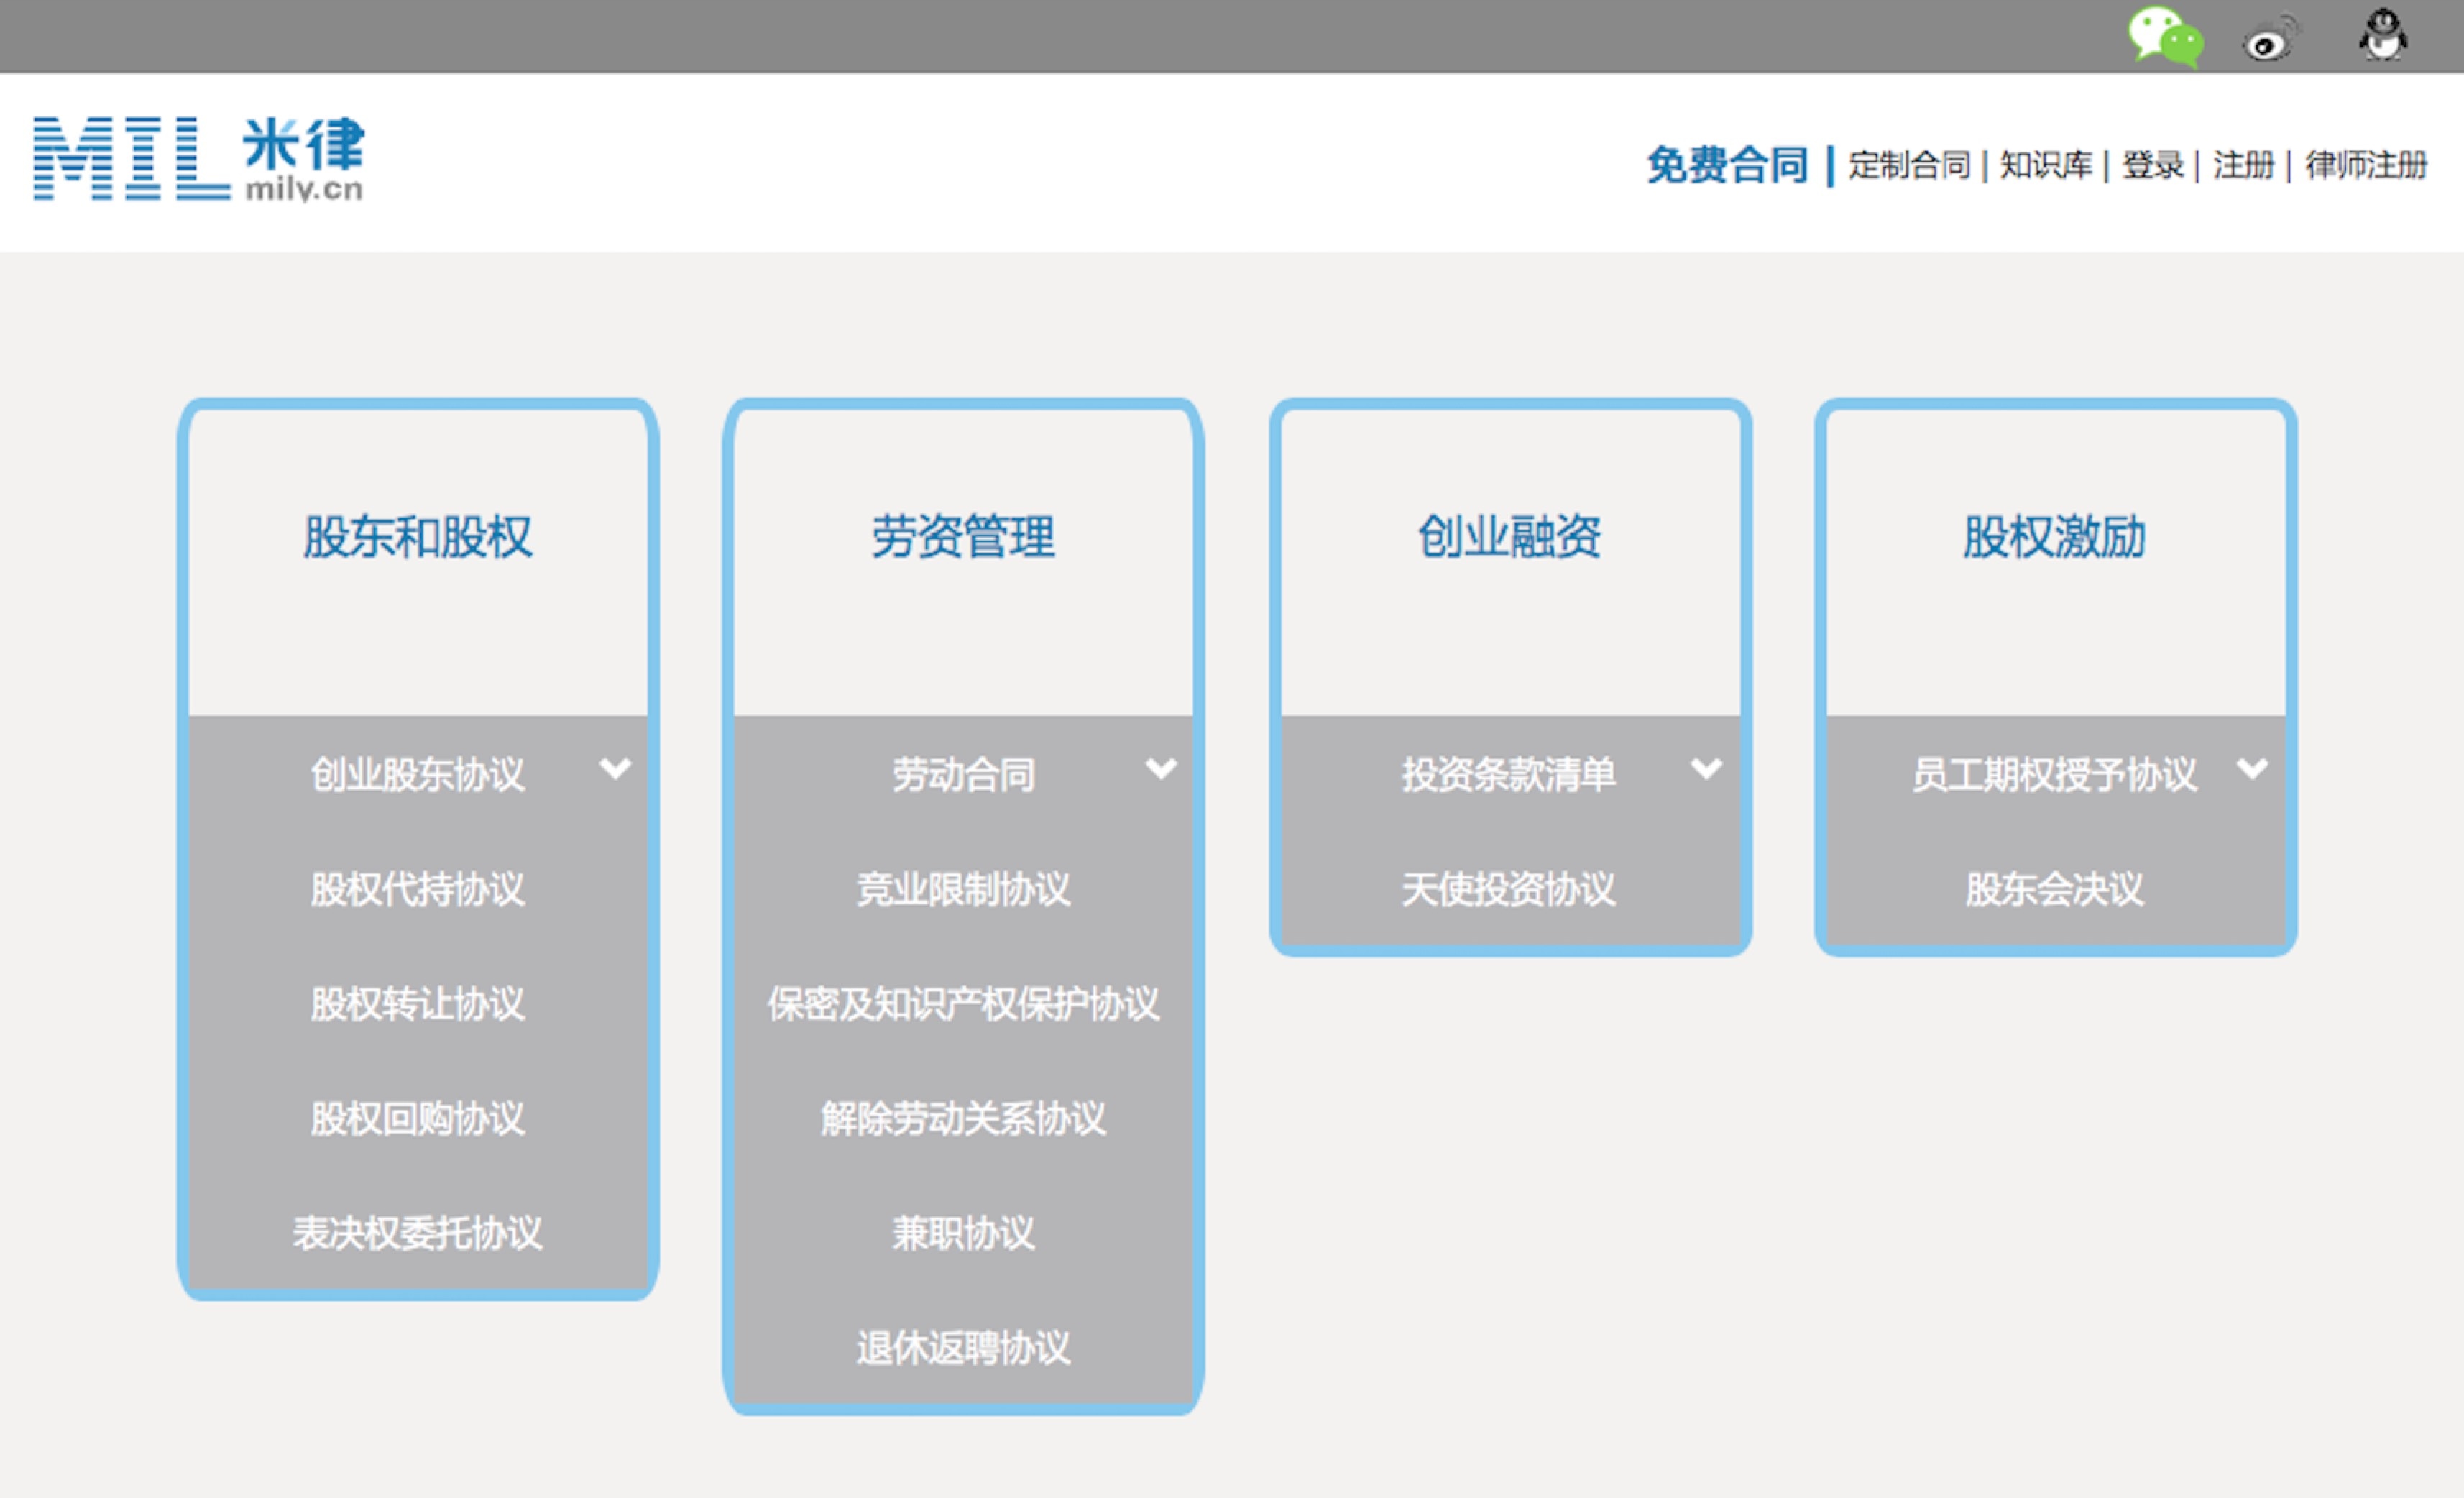Screen dimensions: 2464x1498
Task: Select 天使投资协议 contract
Action: (x=1508, y=889)
